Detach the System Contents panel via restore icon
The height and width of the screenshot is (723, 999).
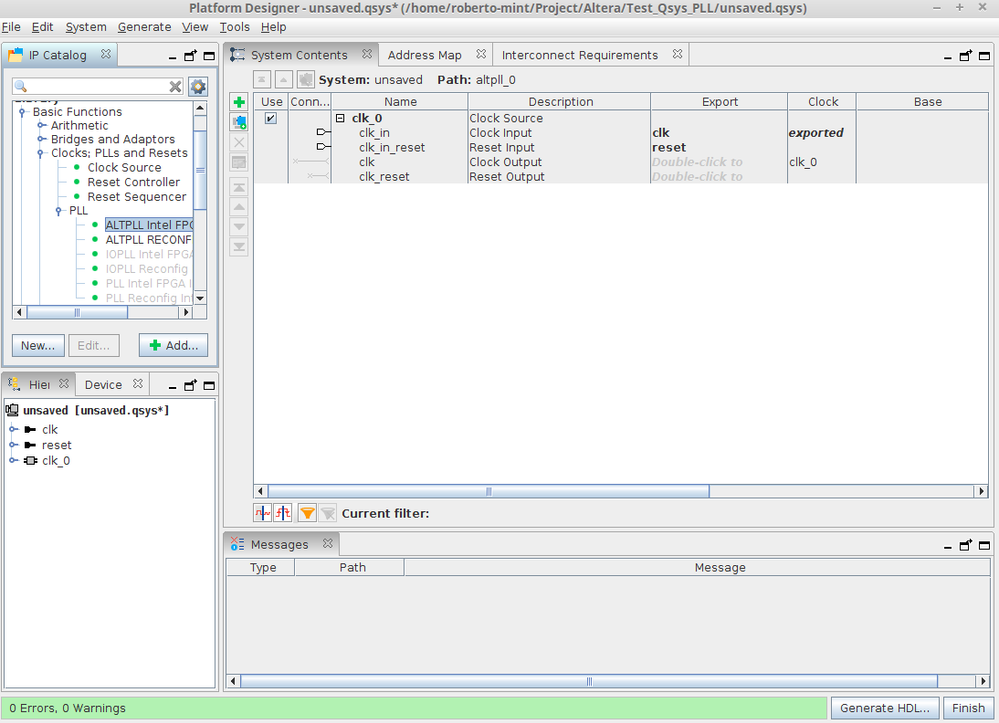(966, 56)
